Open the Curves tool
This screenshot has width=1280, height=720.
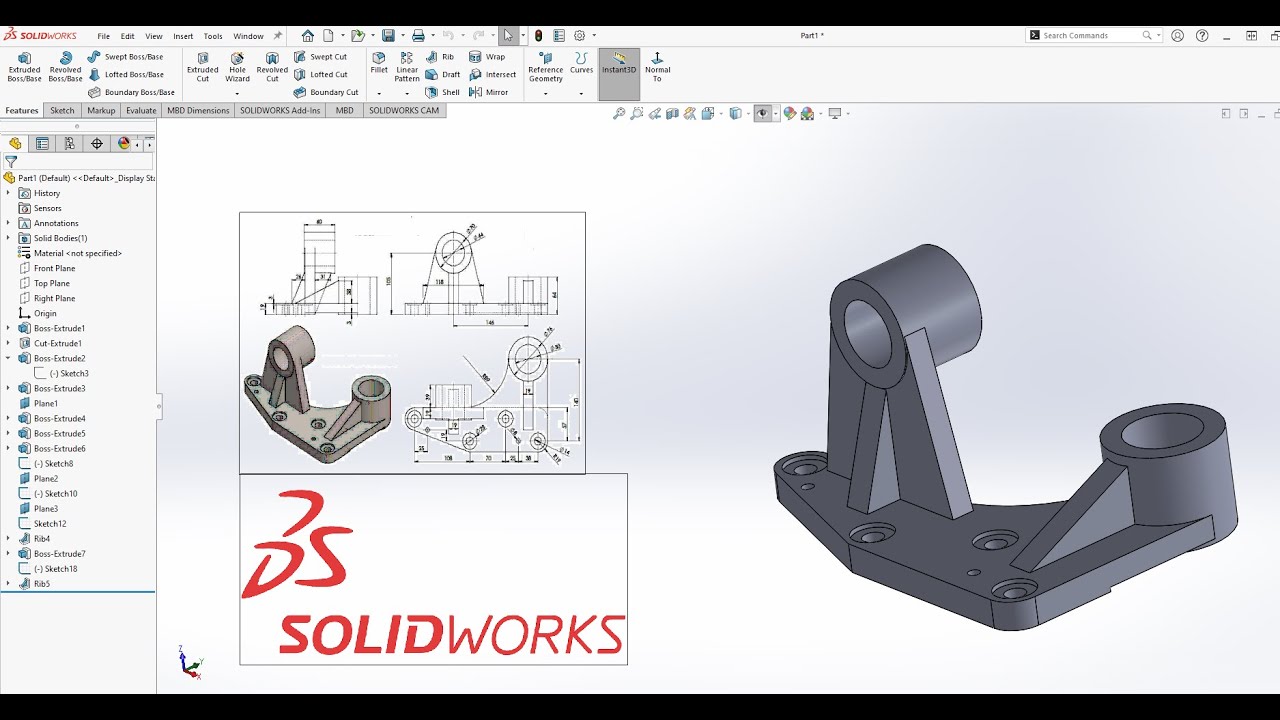click(581, 63)
